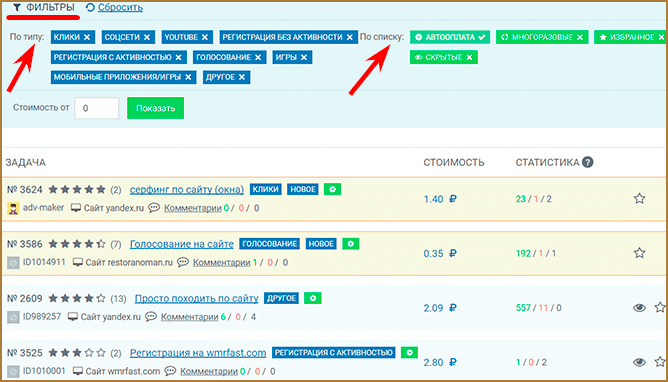Viewport: 668px width, 382px height.
Task: Toggle the МНОГОРАЗОВЫЕ list filter
Action: tap(542, 37)
